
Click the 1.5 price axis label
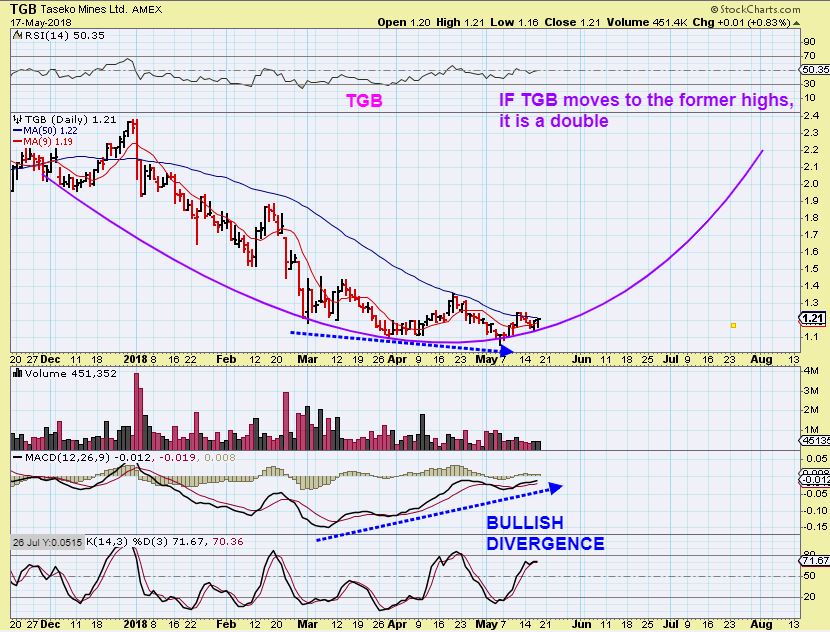click(x=811, y=268)
